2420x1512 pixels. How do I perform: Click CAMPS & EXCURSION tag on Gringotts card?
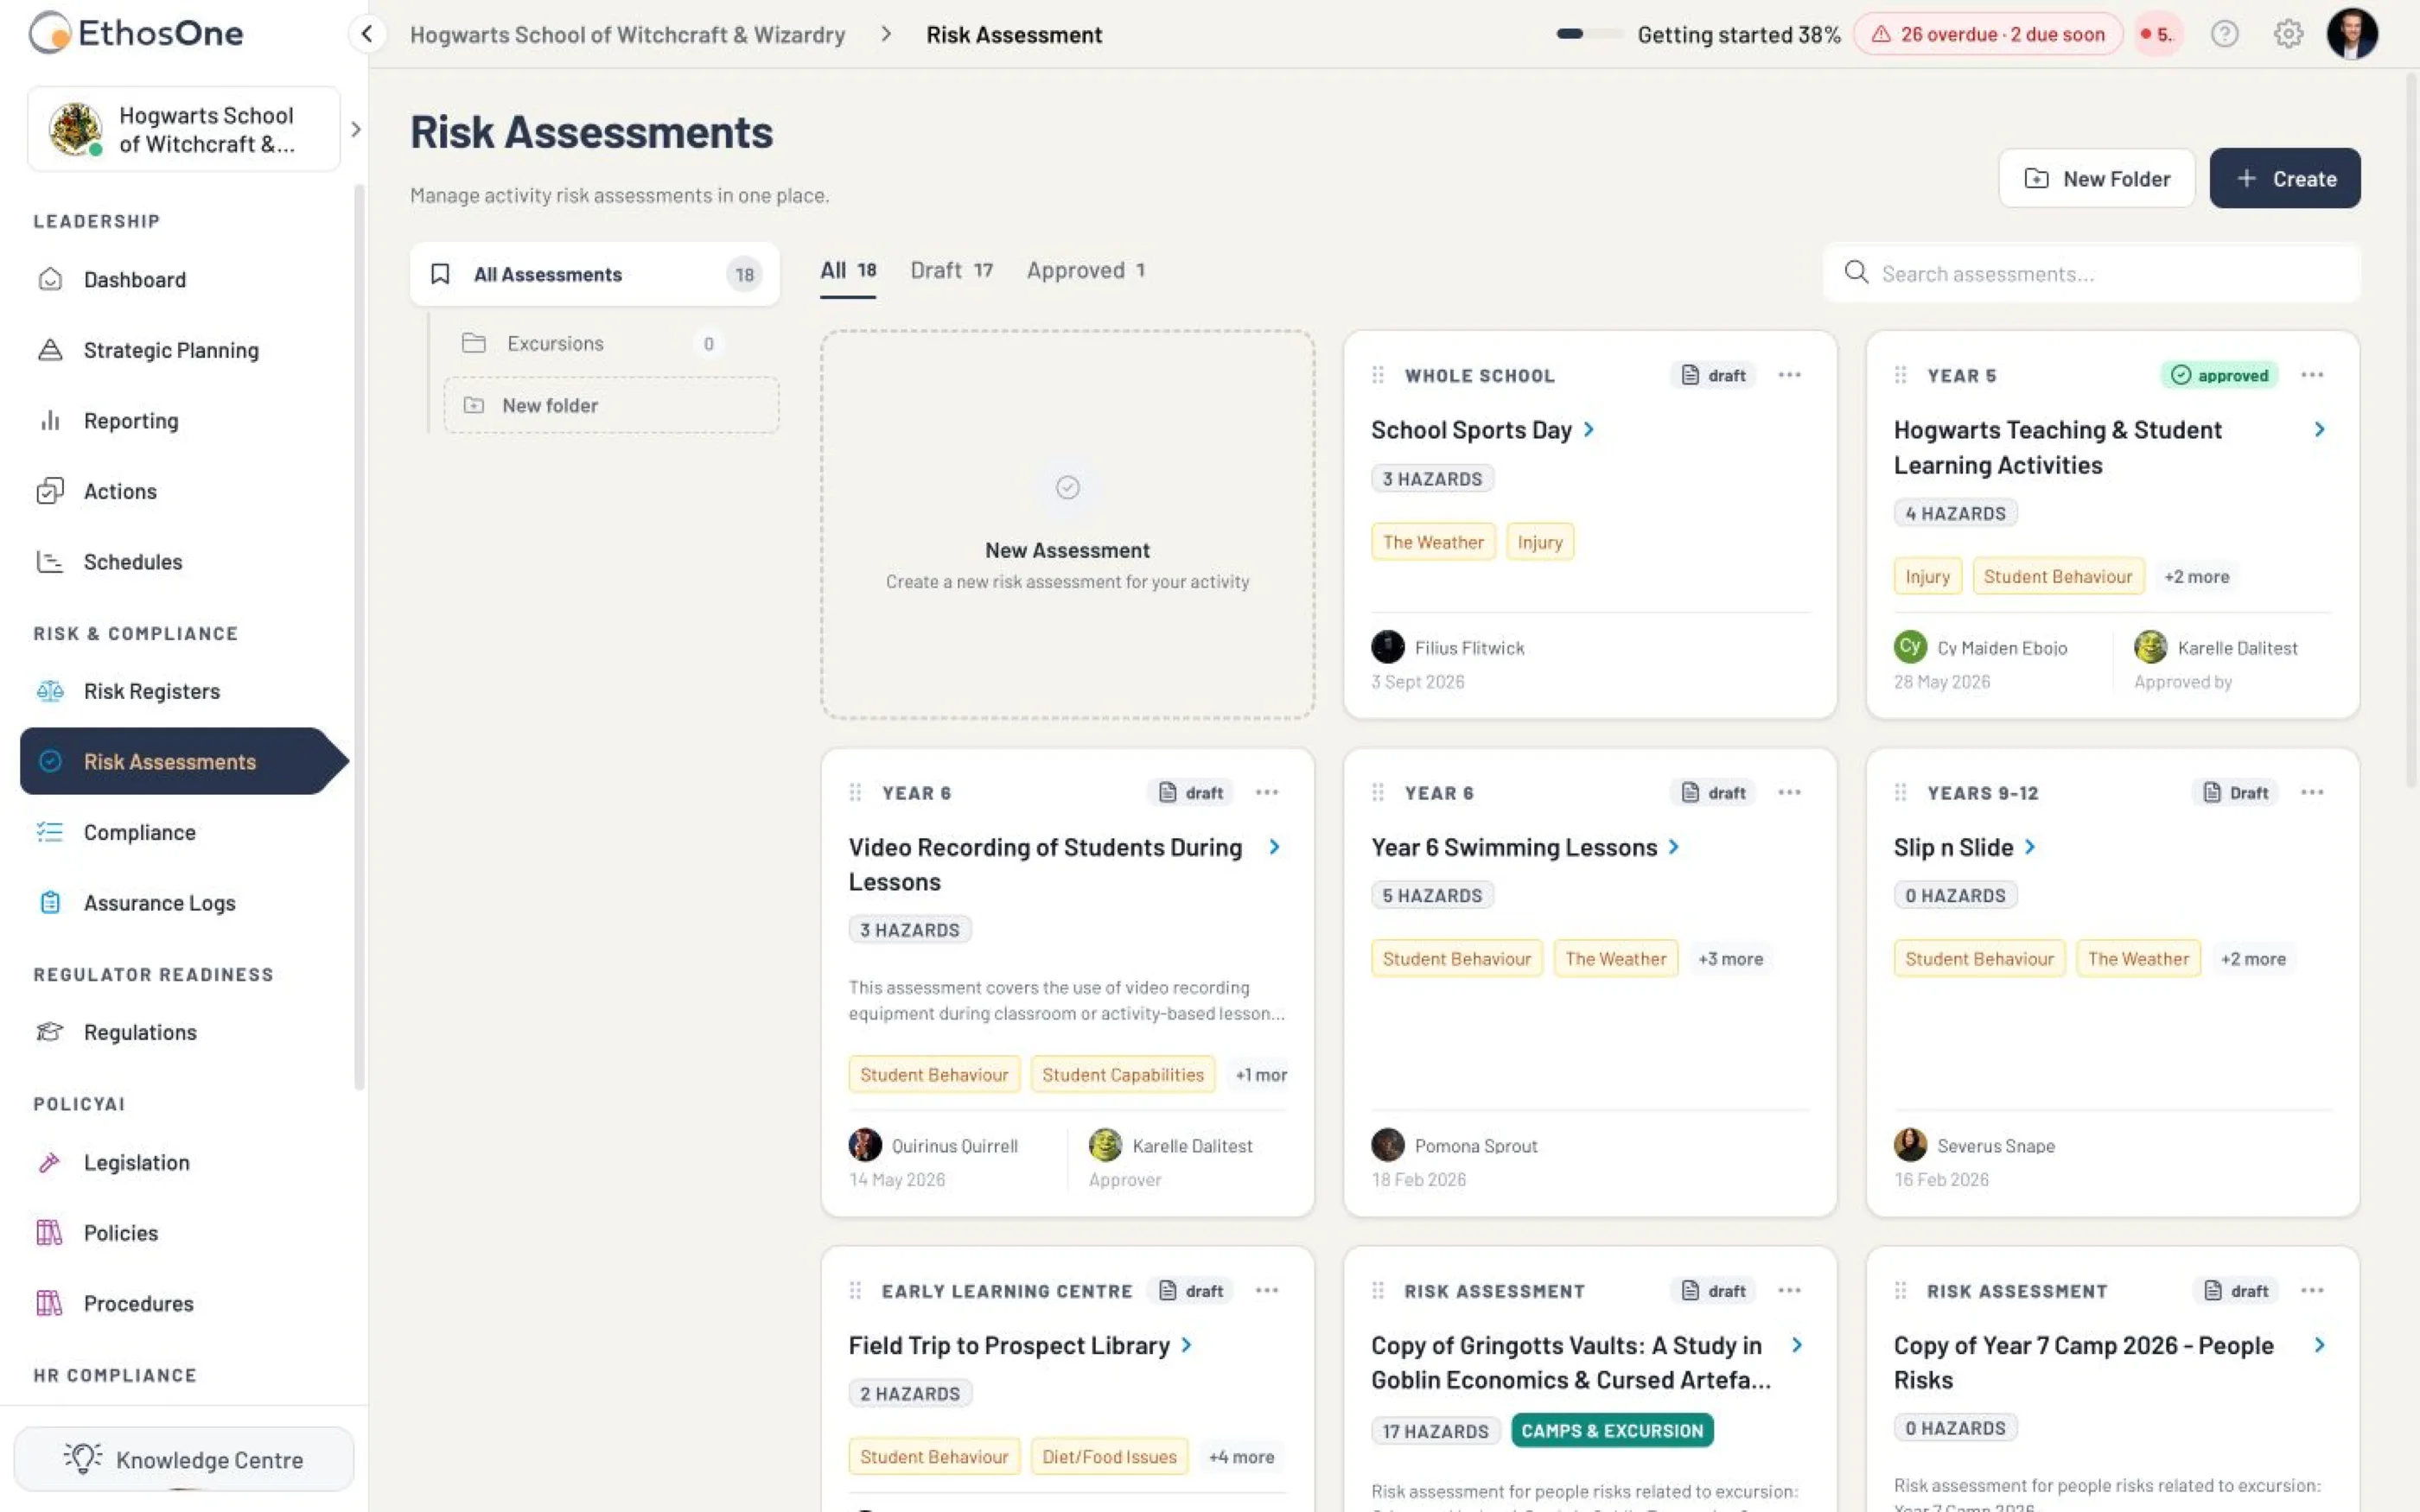[1612, 1430]
